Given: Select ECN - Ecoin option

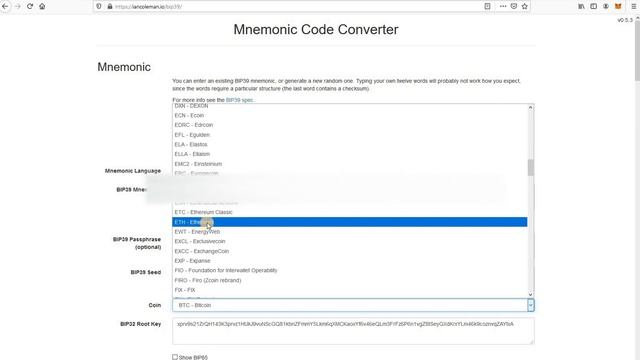Looking at the screenshot, I should tap(349, 116).
